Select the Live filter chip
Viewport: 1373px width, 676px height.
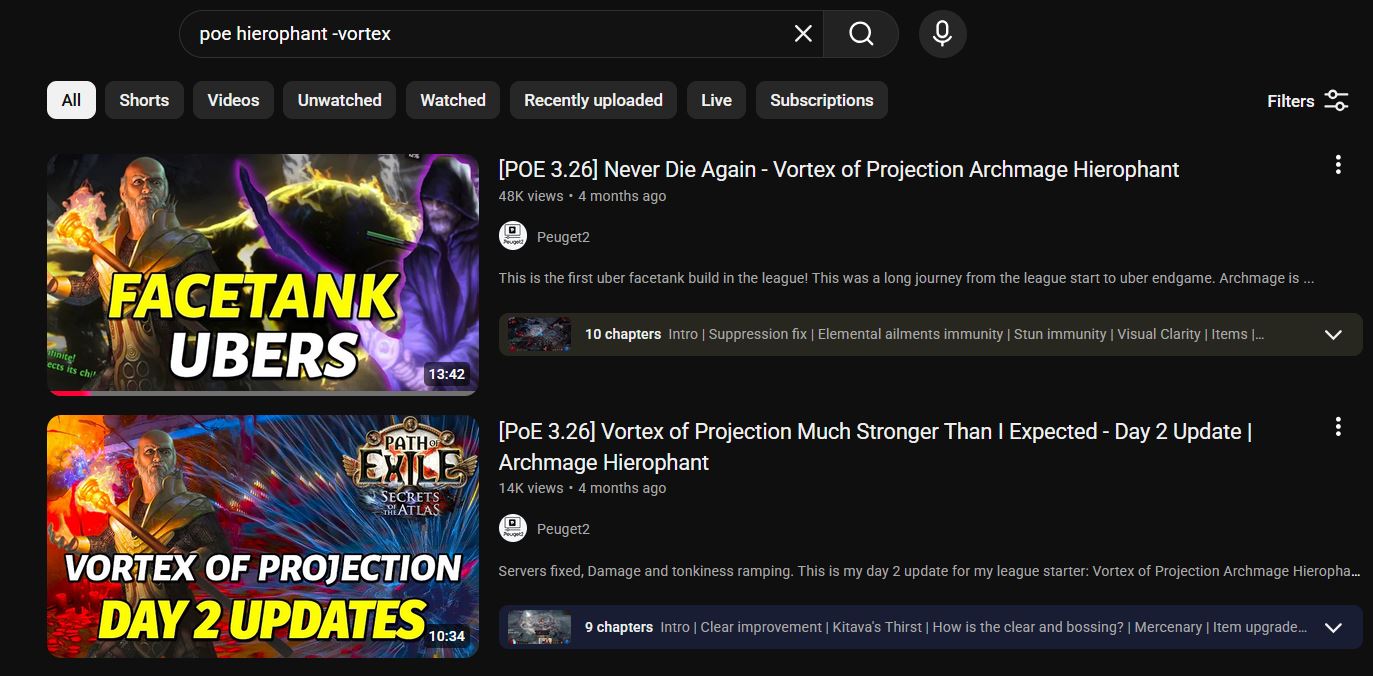click(x=716, y=100)
